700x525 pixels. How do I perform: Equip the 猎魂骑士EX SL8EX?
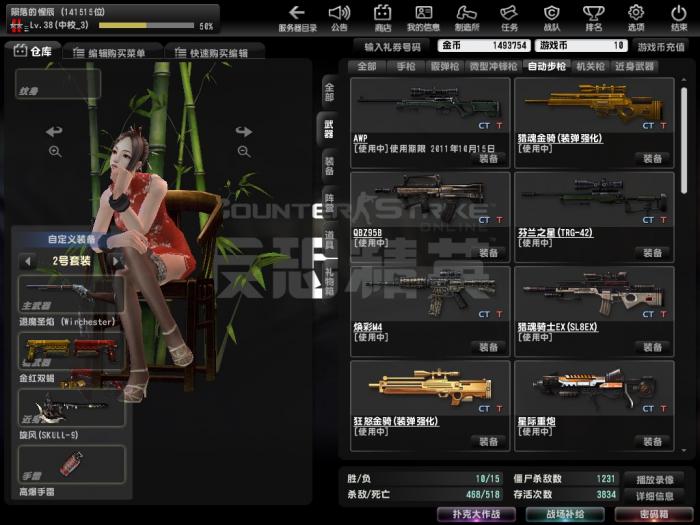click(652, 347)
